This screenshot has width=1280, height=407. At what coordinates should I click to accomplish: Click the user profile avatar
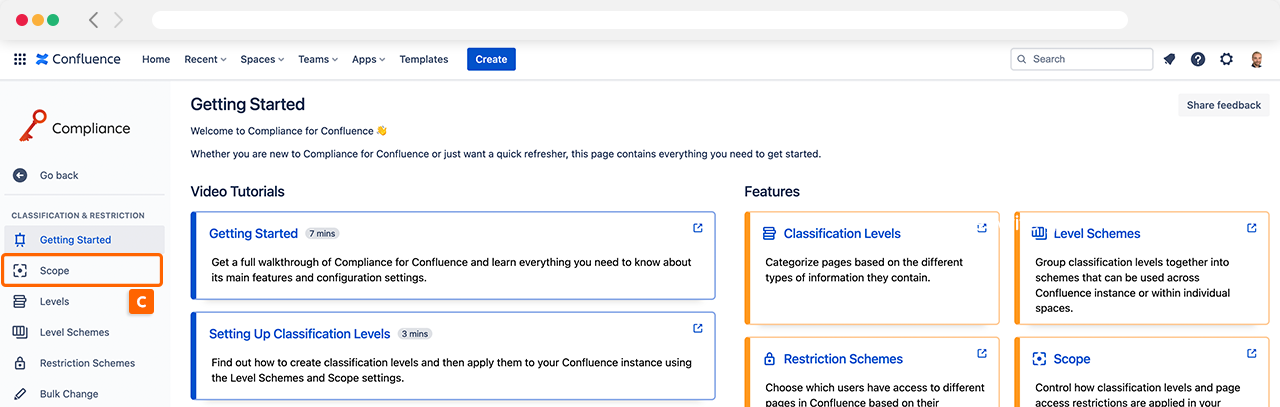1256,59
